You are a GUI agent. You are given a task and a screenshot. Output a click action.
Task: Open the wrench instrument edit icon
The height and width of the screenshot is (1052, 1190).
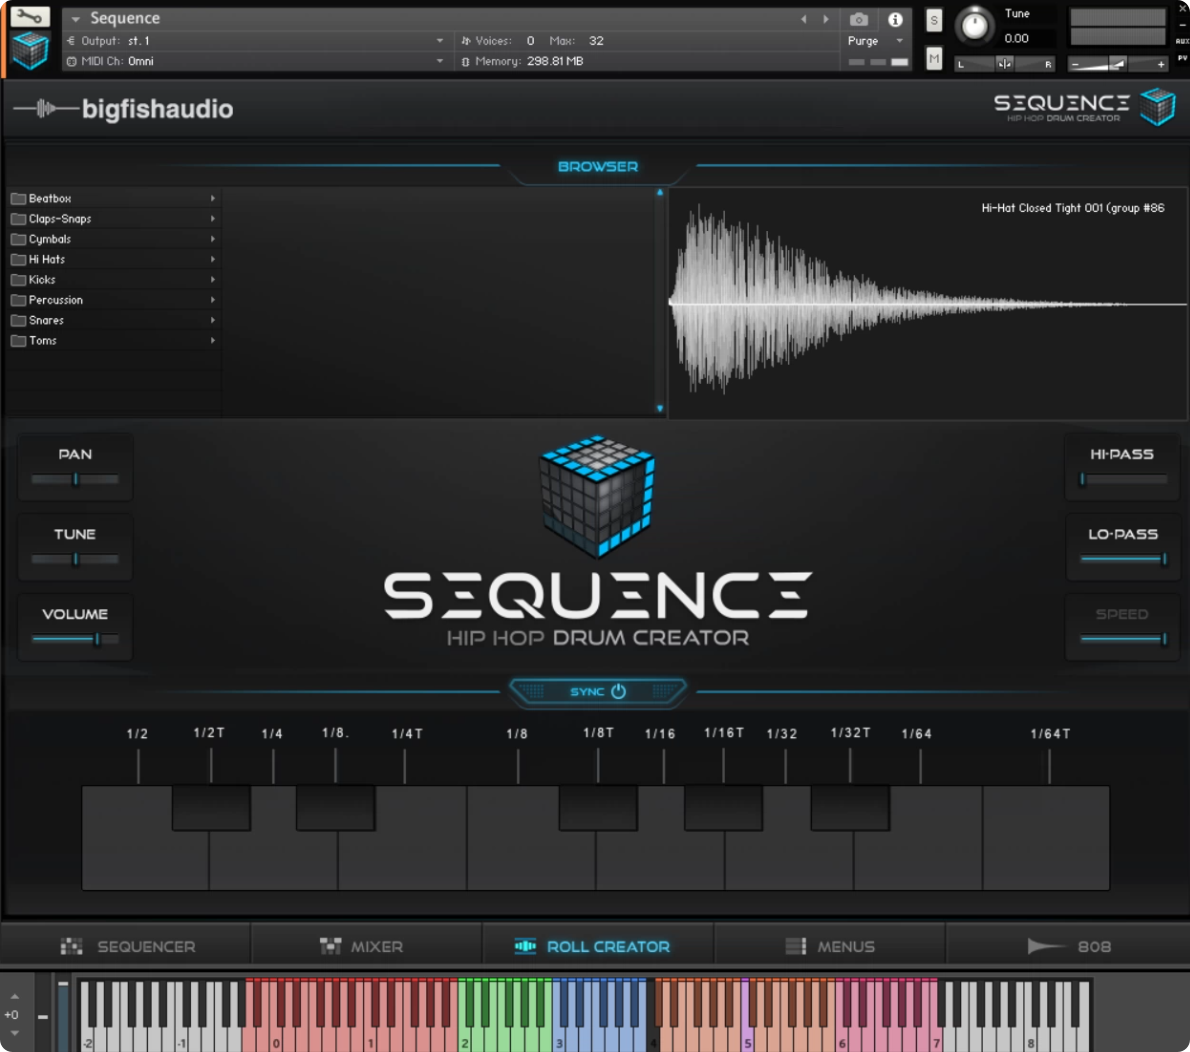pos(30,16)
